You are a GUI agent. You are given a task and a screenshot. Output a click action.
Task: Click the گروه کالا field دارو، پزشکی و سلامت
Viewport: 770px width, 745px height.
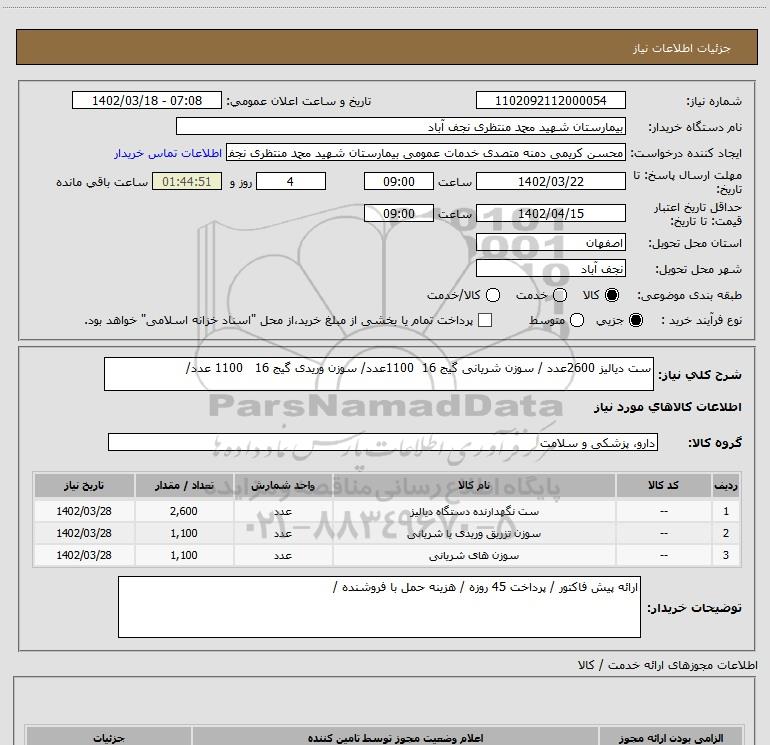383,442
